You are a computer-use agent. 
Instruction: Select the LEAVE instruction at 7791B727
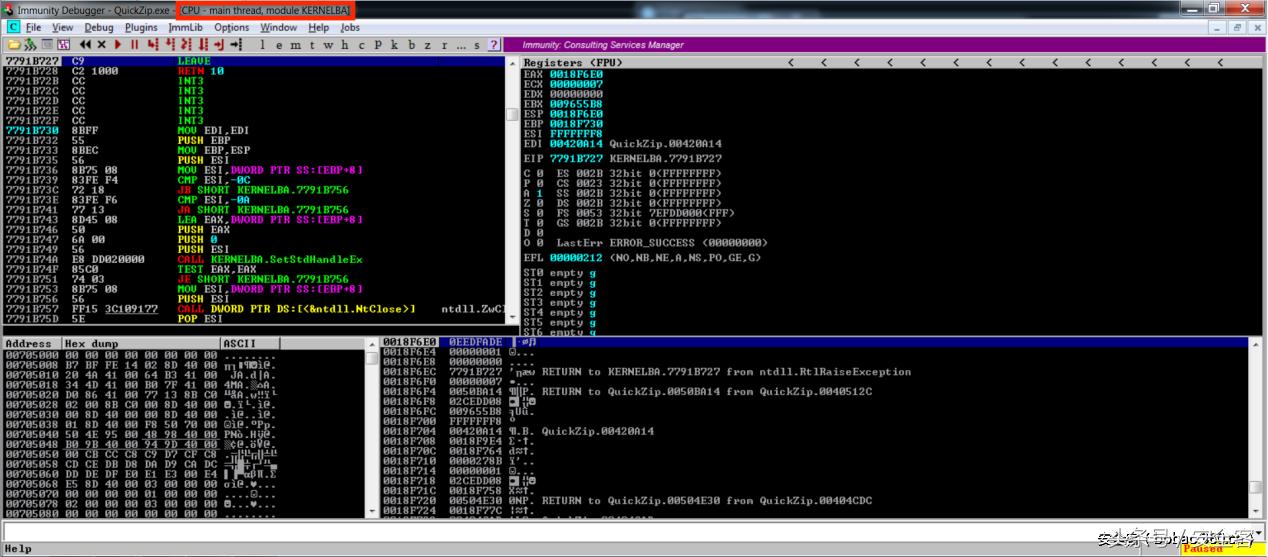[x=194, y=61]
